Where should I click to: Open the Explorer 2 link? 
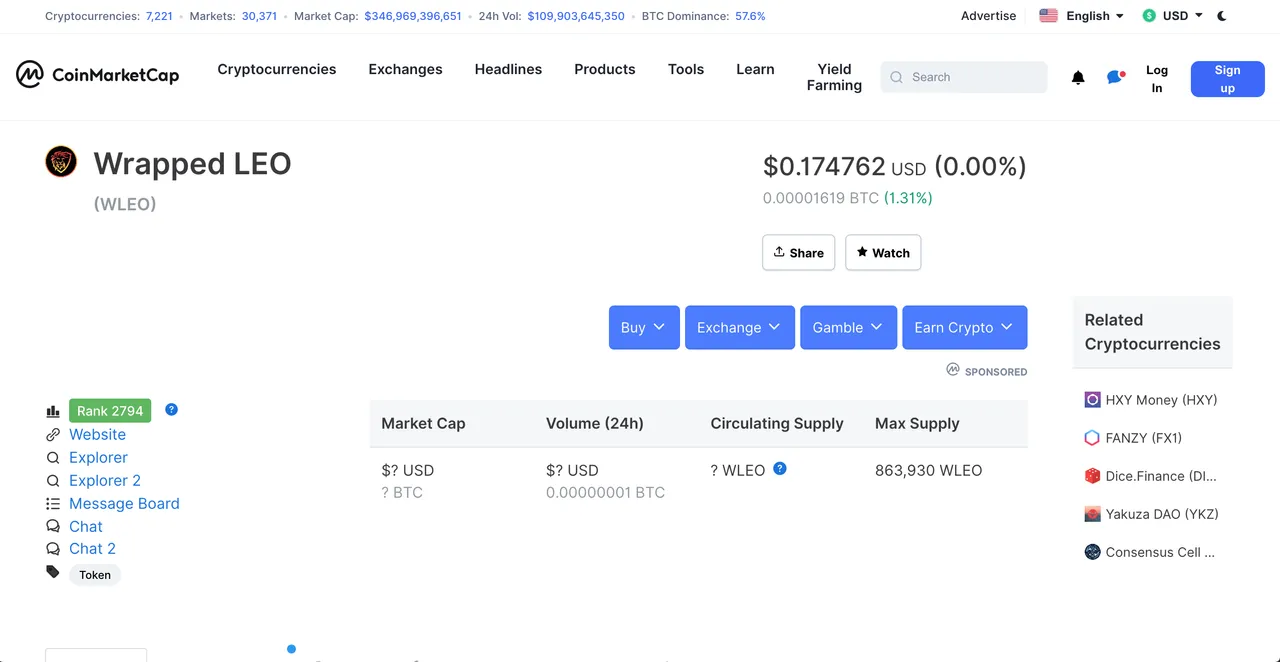[x=105, y=481]
